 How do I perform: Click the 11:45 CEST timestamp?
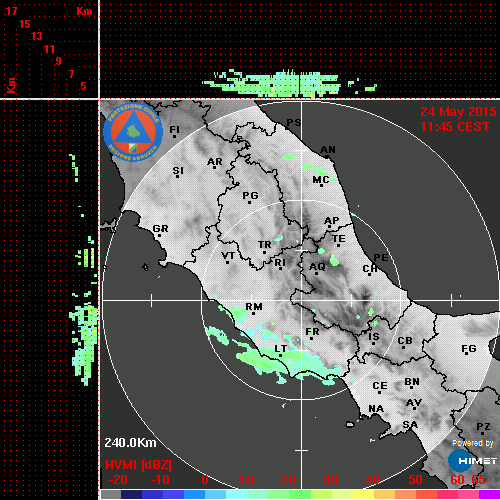coord(455,127)
